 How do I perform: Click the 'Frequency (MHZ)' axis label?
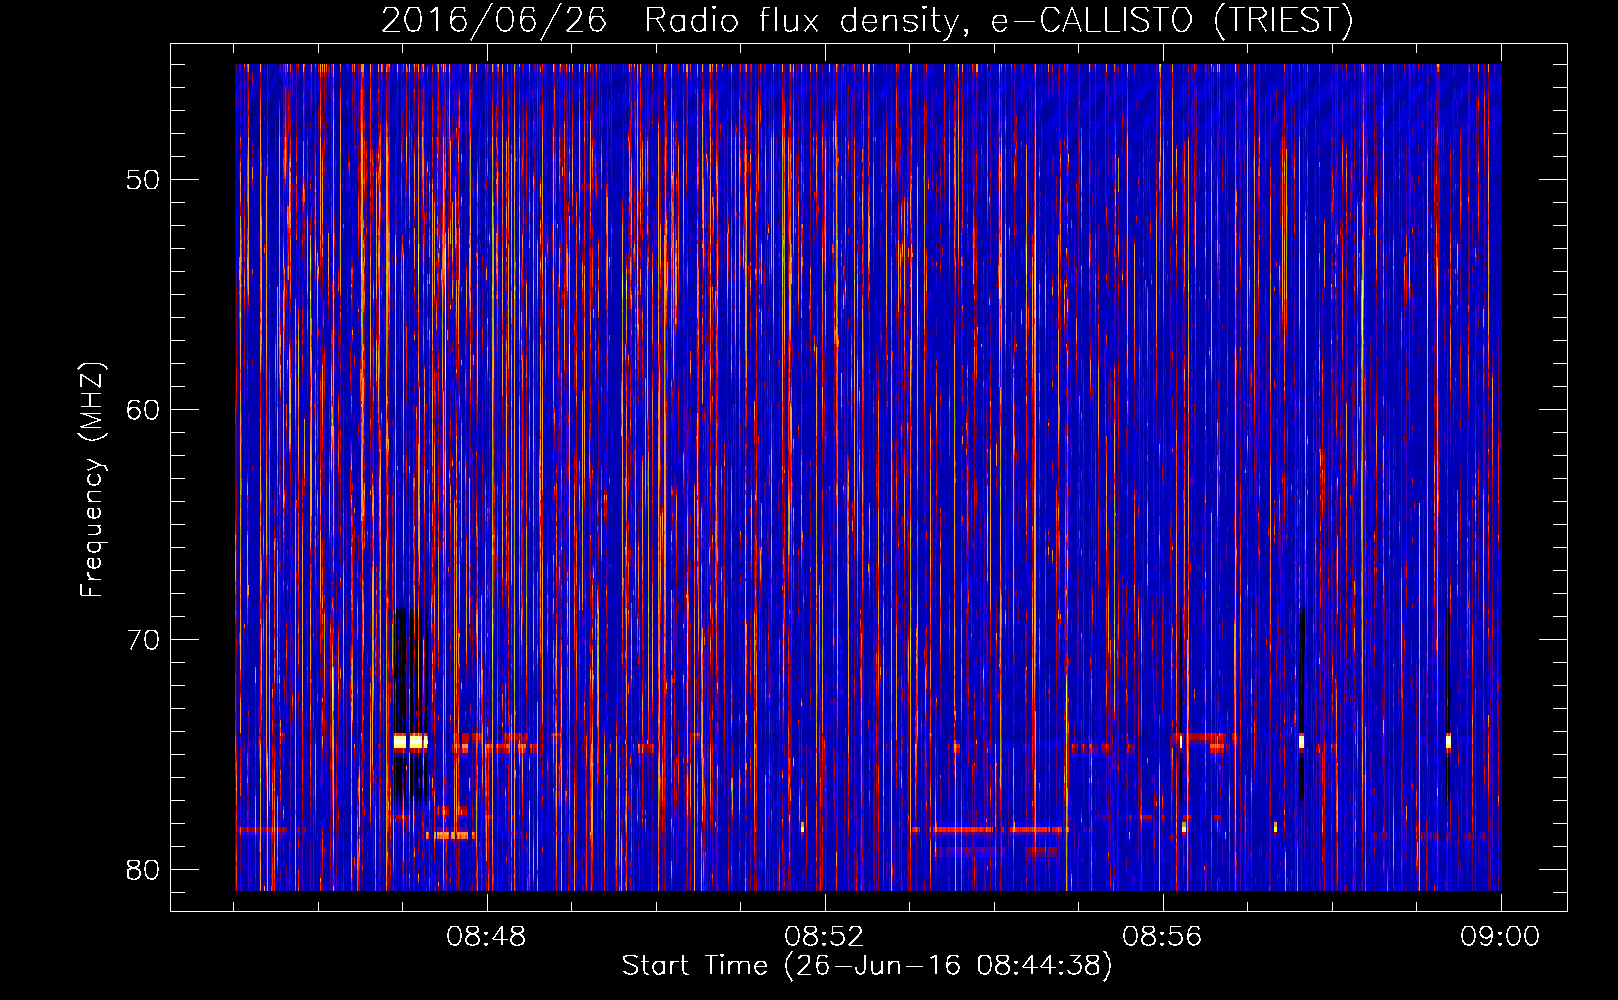tap(92, 480)
